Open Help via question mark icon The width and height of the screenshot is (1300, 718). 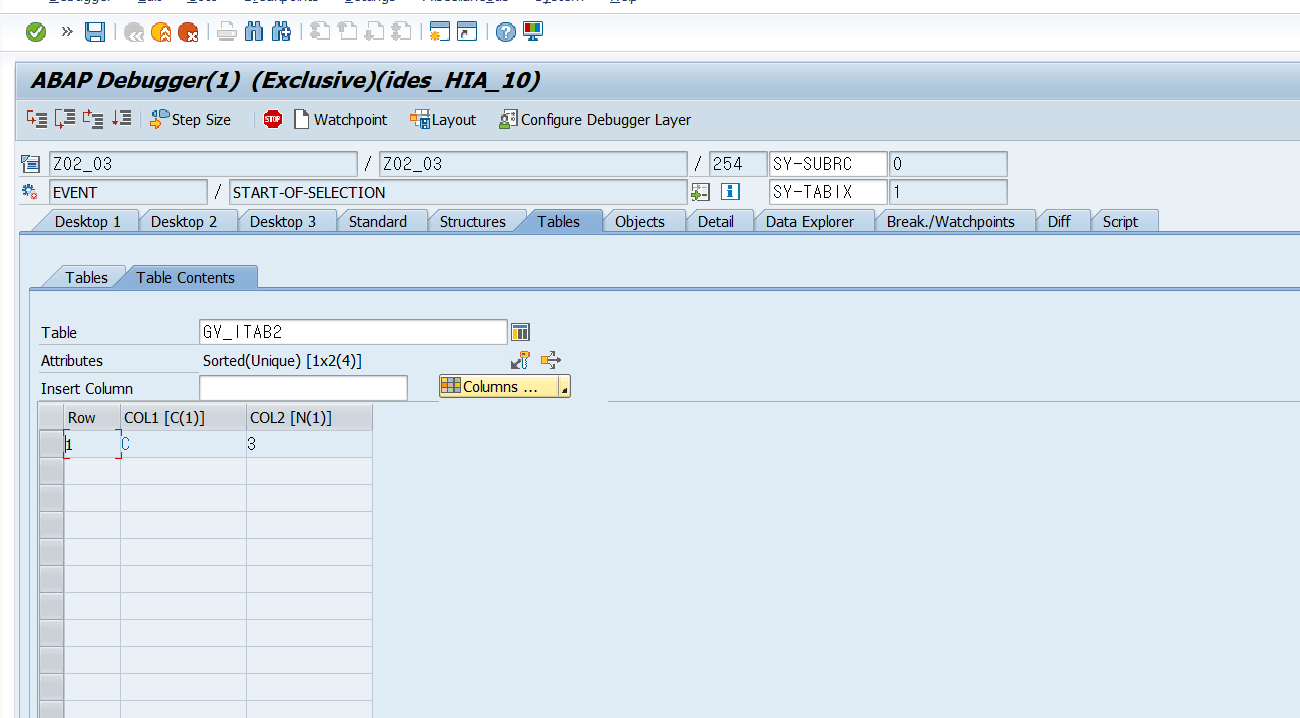click(506, 33)
